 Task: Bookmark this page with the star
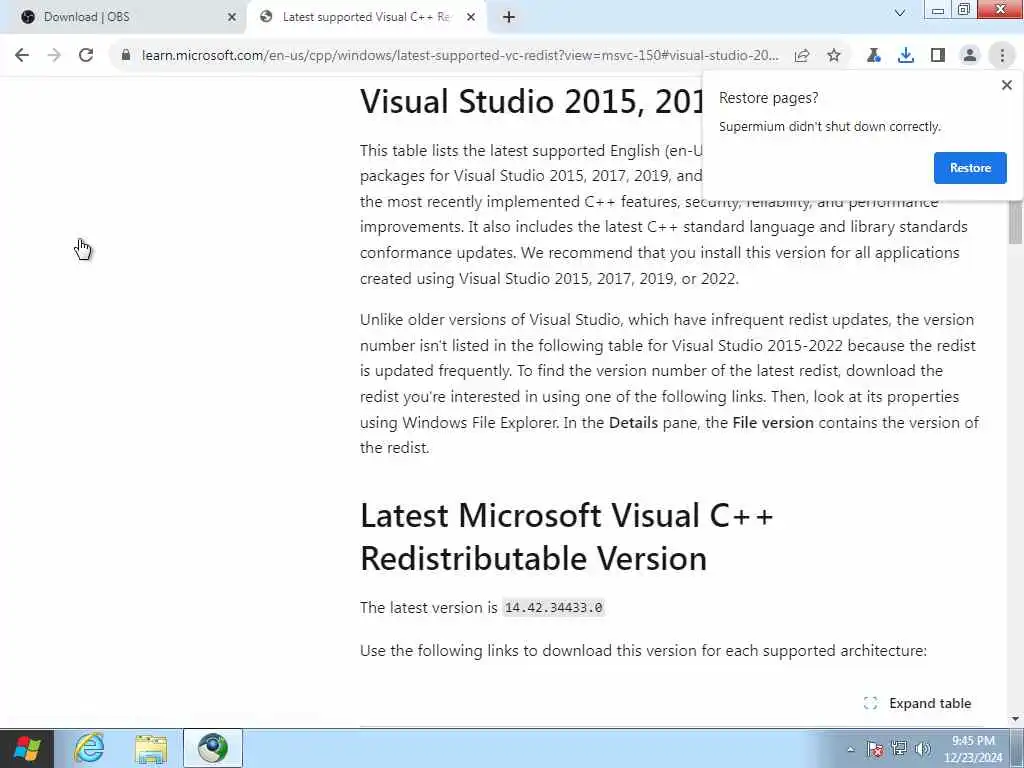click(x=834, y=56)
